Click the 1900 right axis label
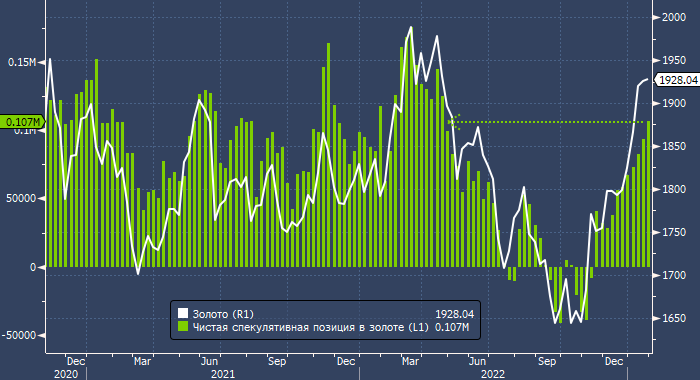The height and width of the screenshot is (380, 700). click(674, 103)
